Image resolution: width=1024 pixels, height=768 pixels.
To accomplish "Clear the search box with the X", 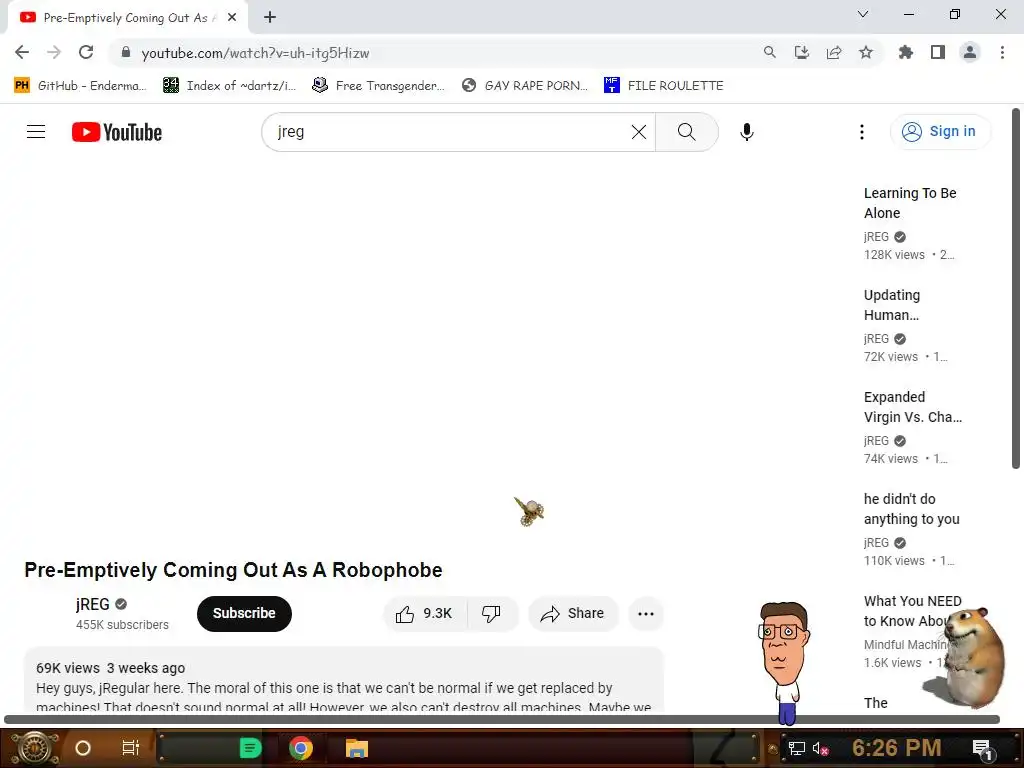I will click(639, 132).
